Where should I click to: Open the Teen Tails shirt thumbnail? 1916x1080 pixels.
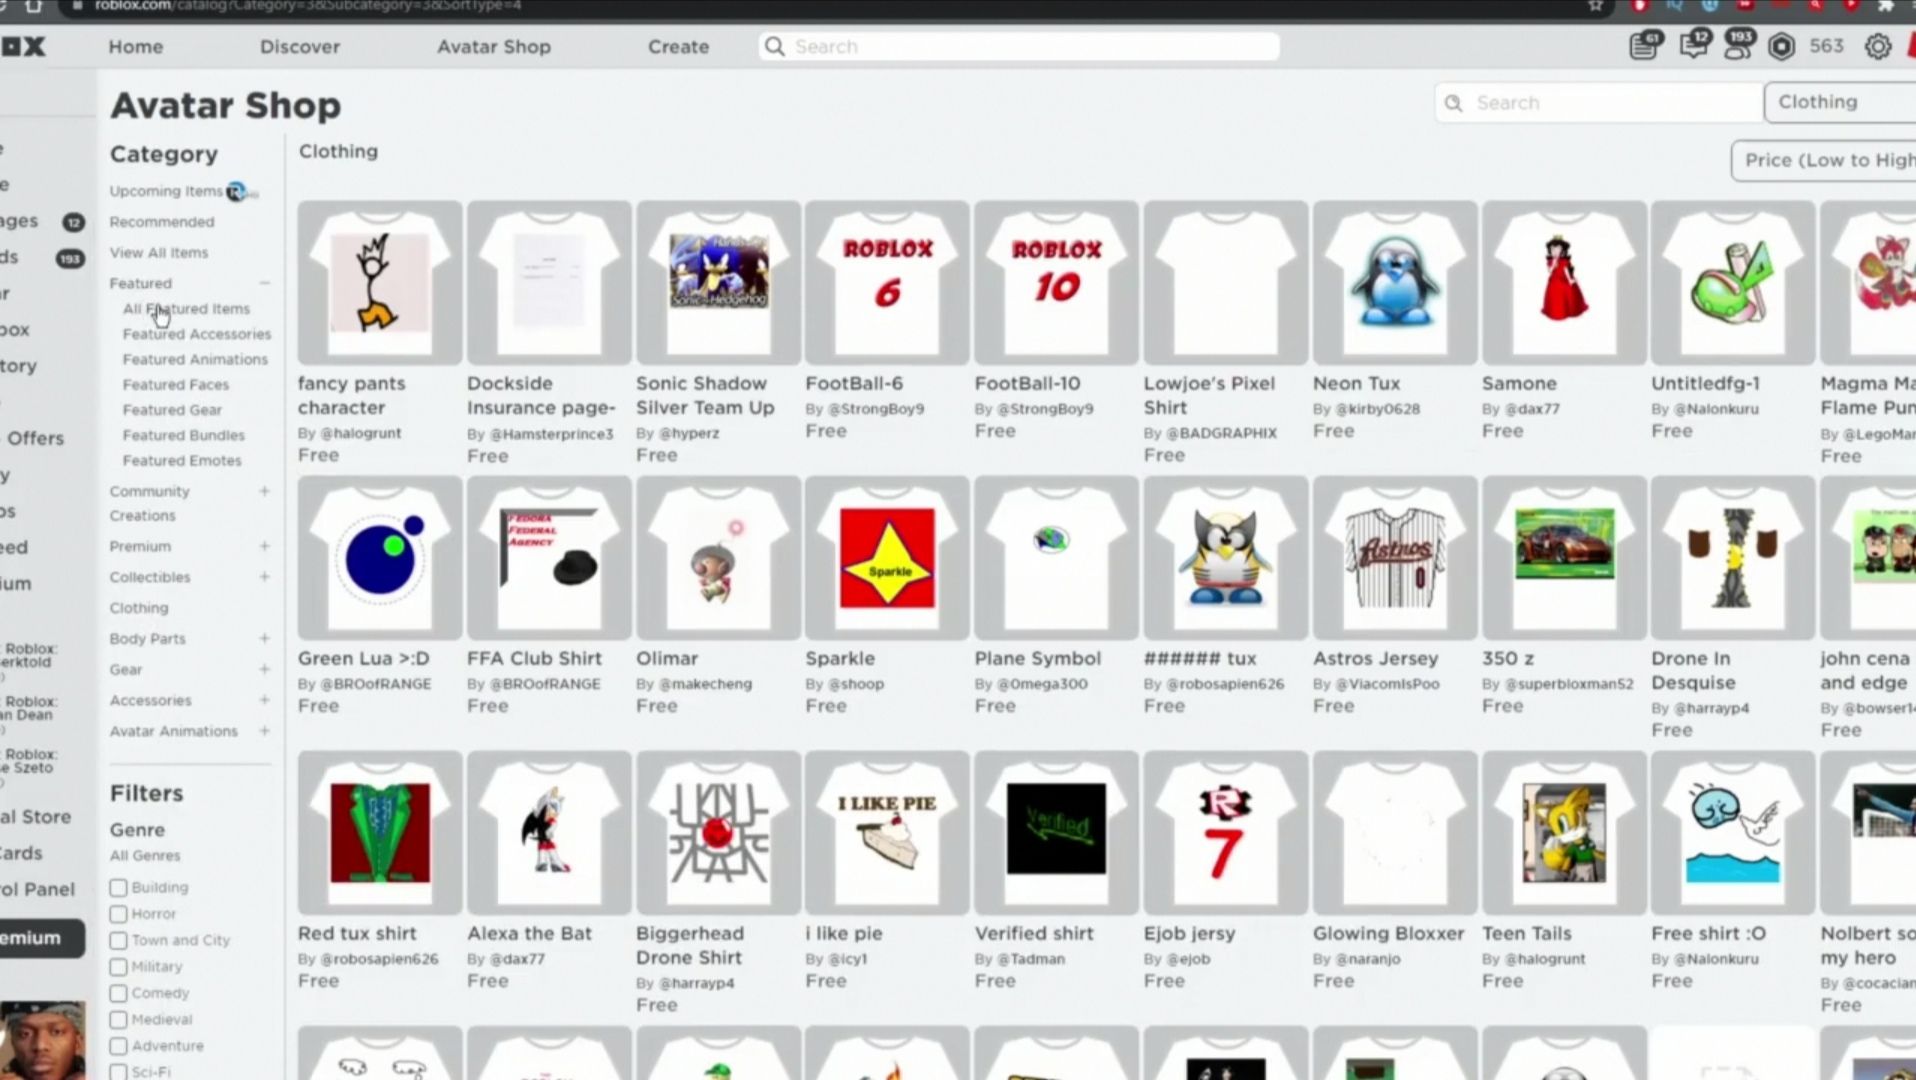click(1564, 833)
